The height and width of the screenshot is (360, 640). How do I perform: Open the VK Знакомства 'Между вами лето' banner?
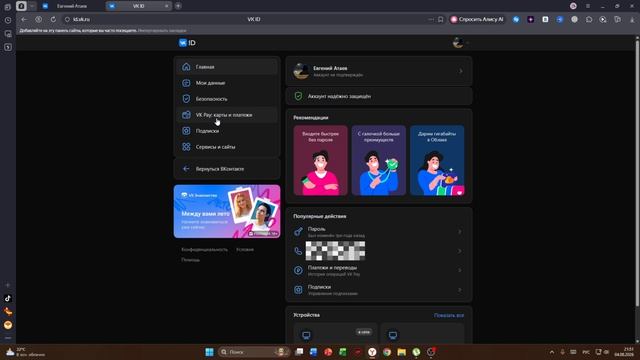(x=227, y=211)
